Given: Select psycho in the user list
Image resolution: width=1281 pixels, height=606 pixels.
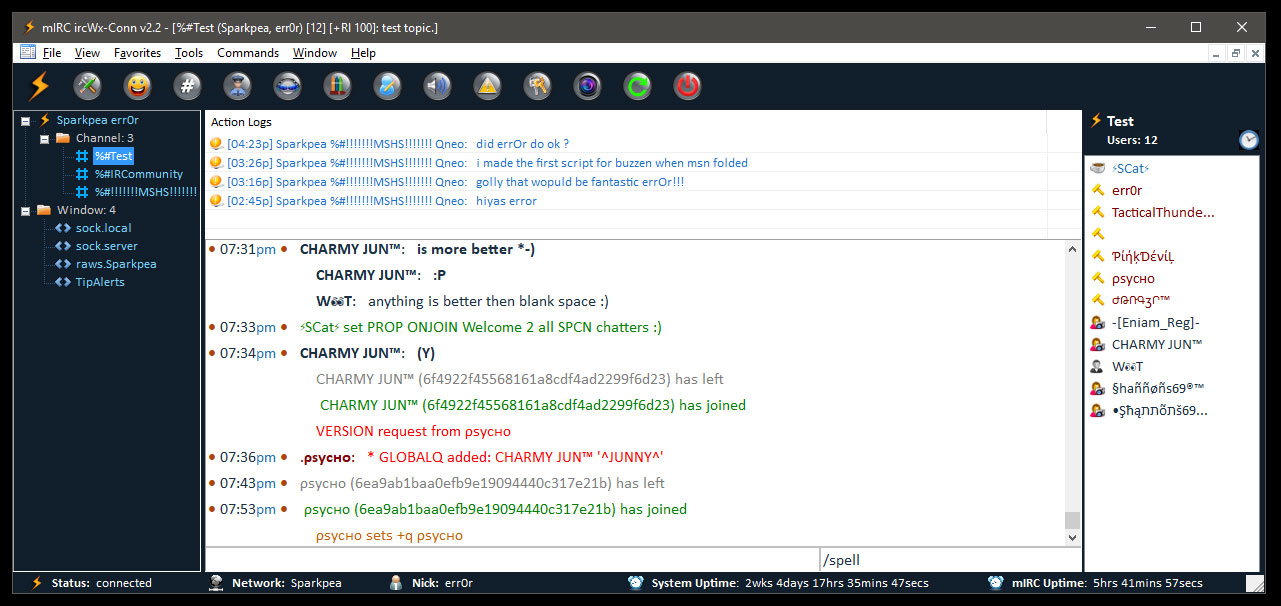Looking at the screenshot, I should click(1133, 278).
